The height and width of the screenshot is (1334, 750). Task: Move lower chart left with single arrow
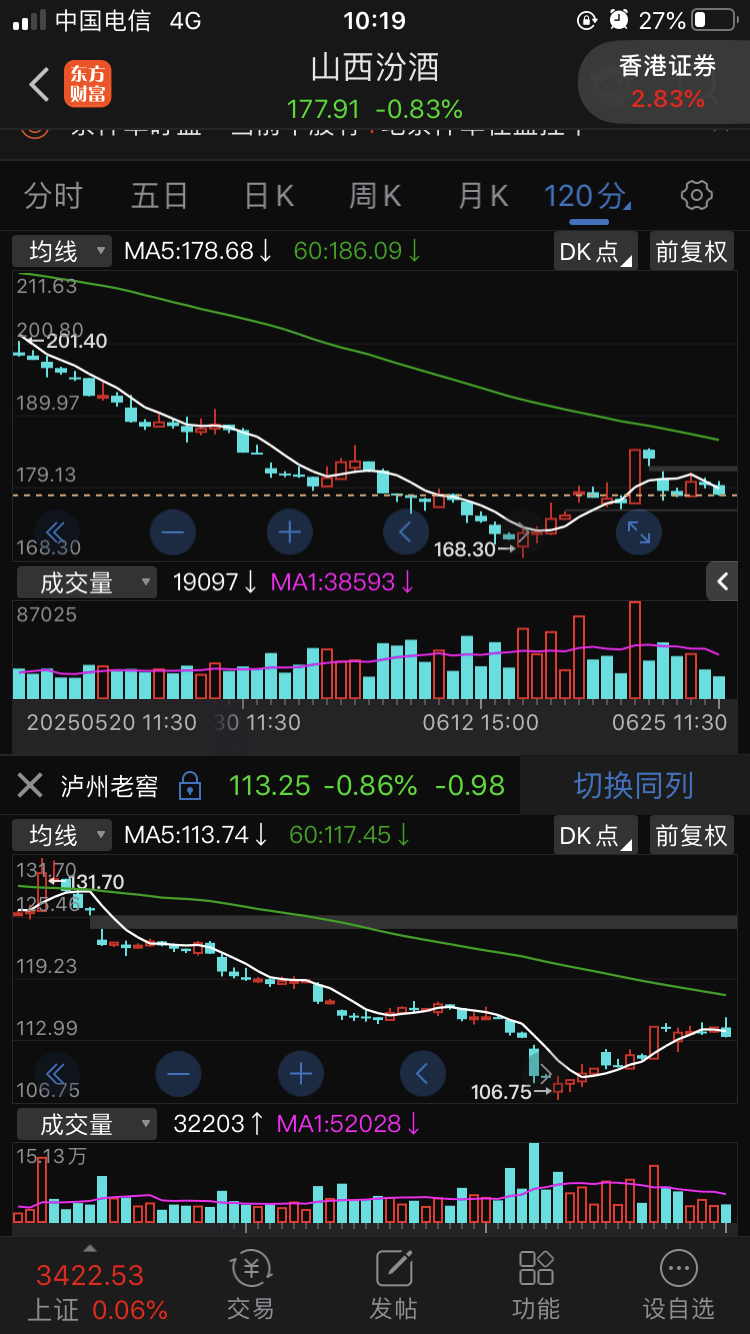[x=422, y=1075]
